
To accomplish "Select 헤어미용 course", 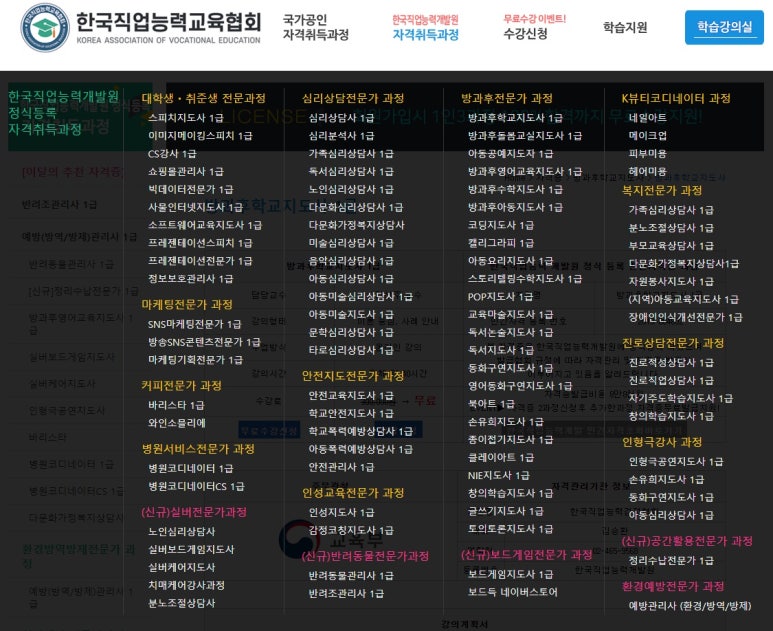I will pos(647,172).
